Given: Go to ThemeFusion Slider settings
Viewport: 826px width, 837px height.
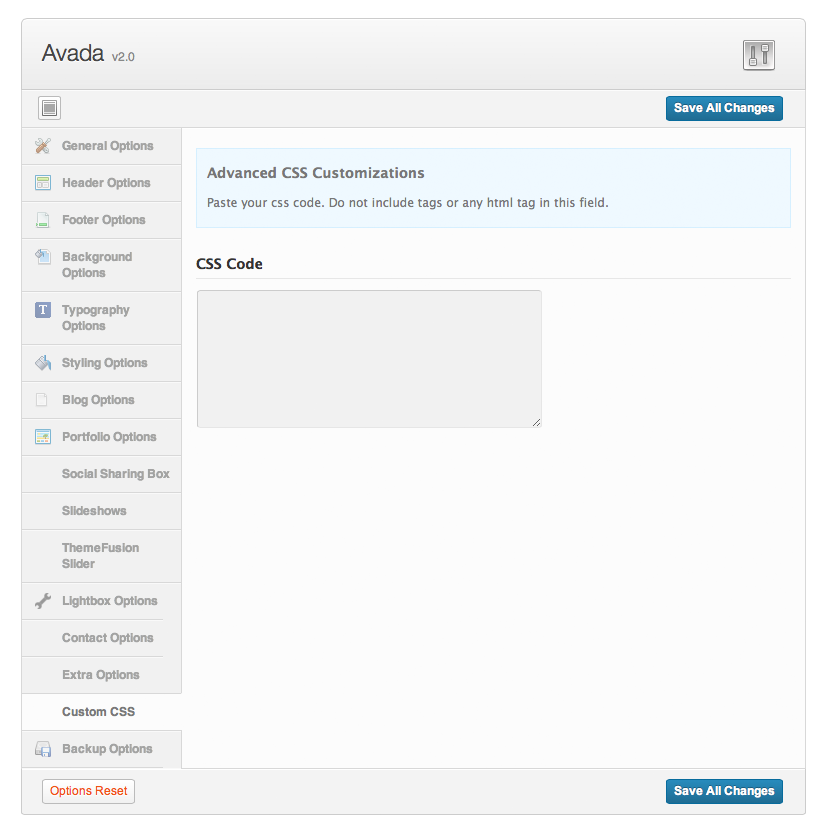Looking at the screenshot, I should [x=101, y=556].
